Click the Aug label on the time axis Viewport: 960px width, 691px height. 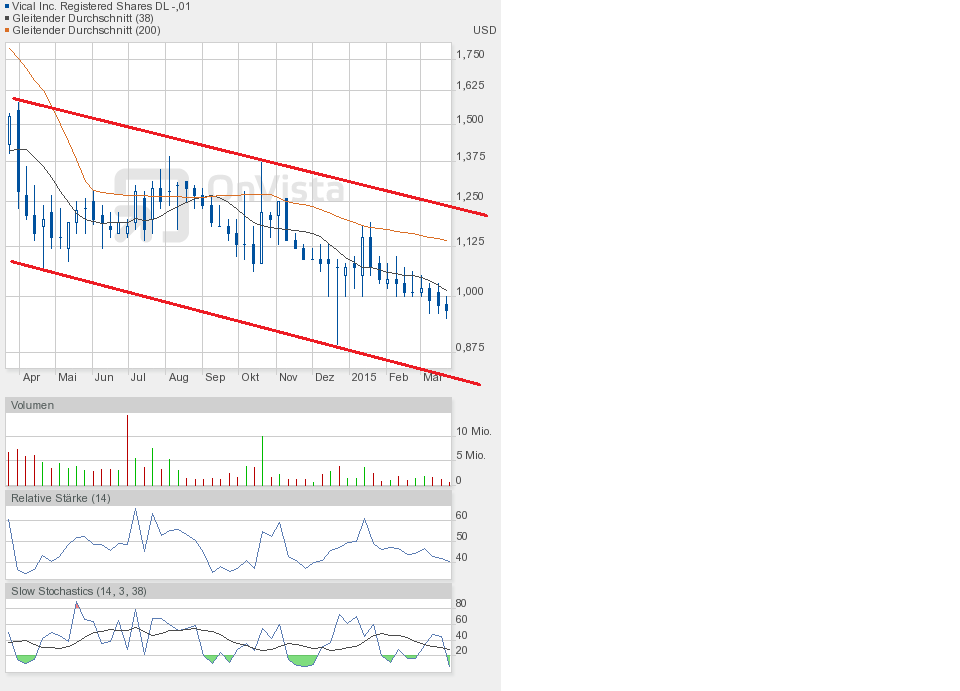point(178,377)
